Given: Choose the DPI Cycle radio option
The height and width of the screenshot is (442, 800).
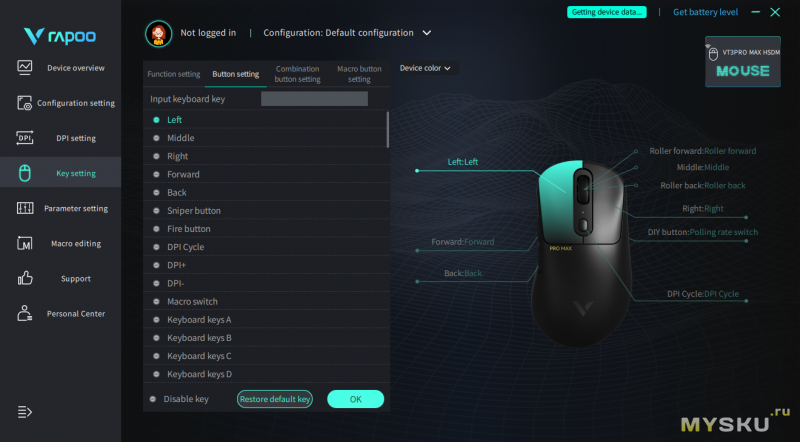Looking at the screenshot, I should [156, 247].
